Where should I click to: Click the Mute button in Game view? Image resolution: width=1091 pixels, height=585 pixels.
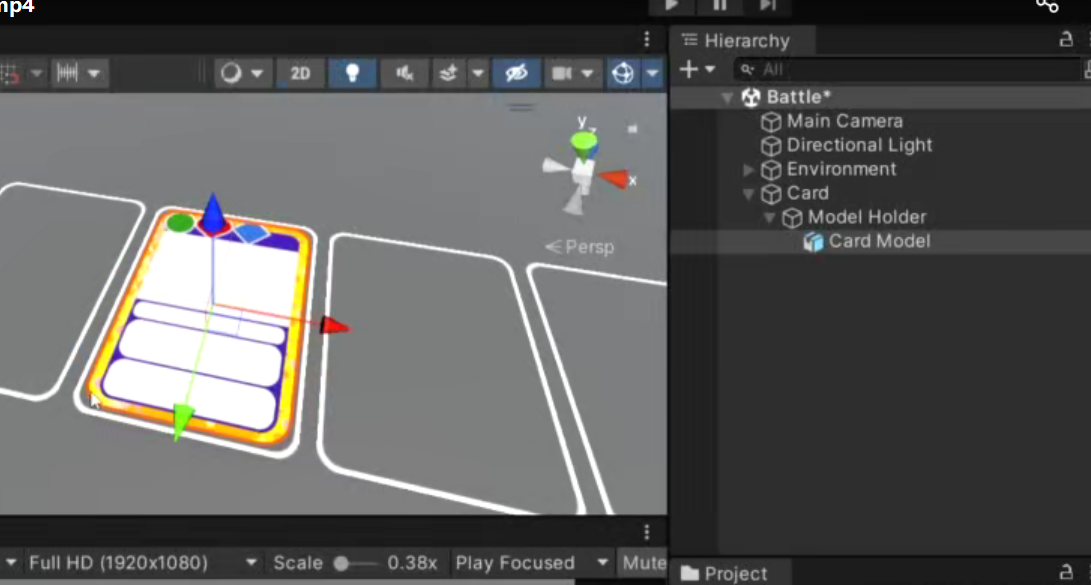pyautogui.click(x=643, y=562)
